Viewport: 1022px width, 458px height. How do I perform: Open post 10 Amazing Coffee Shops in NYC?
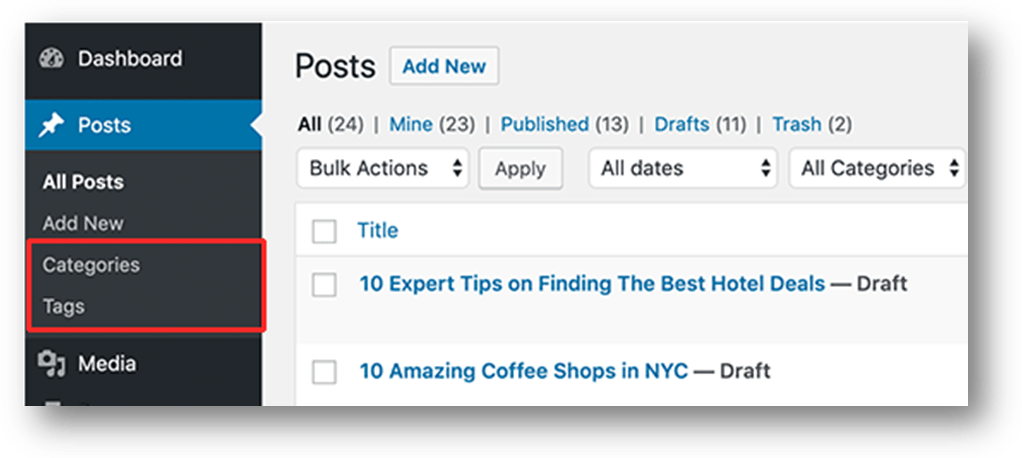tap(523, 371)
